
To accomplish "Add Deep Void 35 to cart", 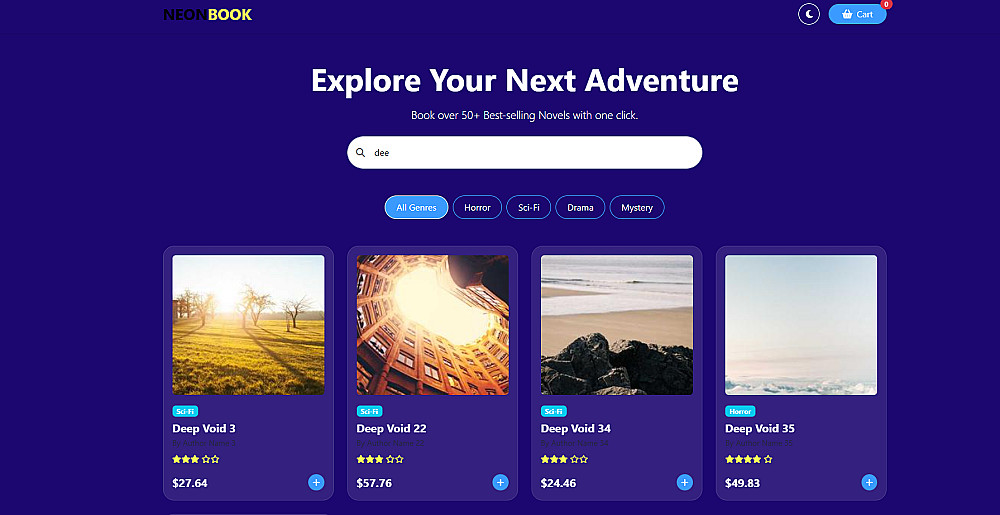I will tap(869, 482).
